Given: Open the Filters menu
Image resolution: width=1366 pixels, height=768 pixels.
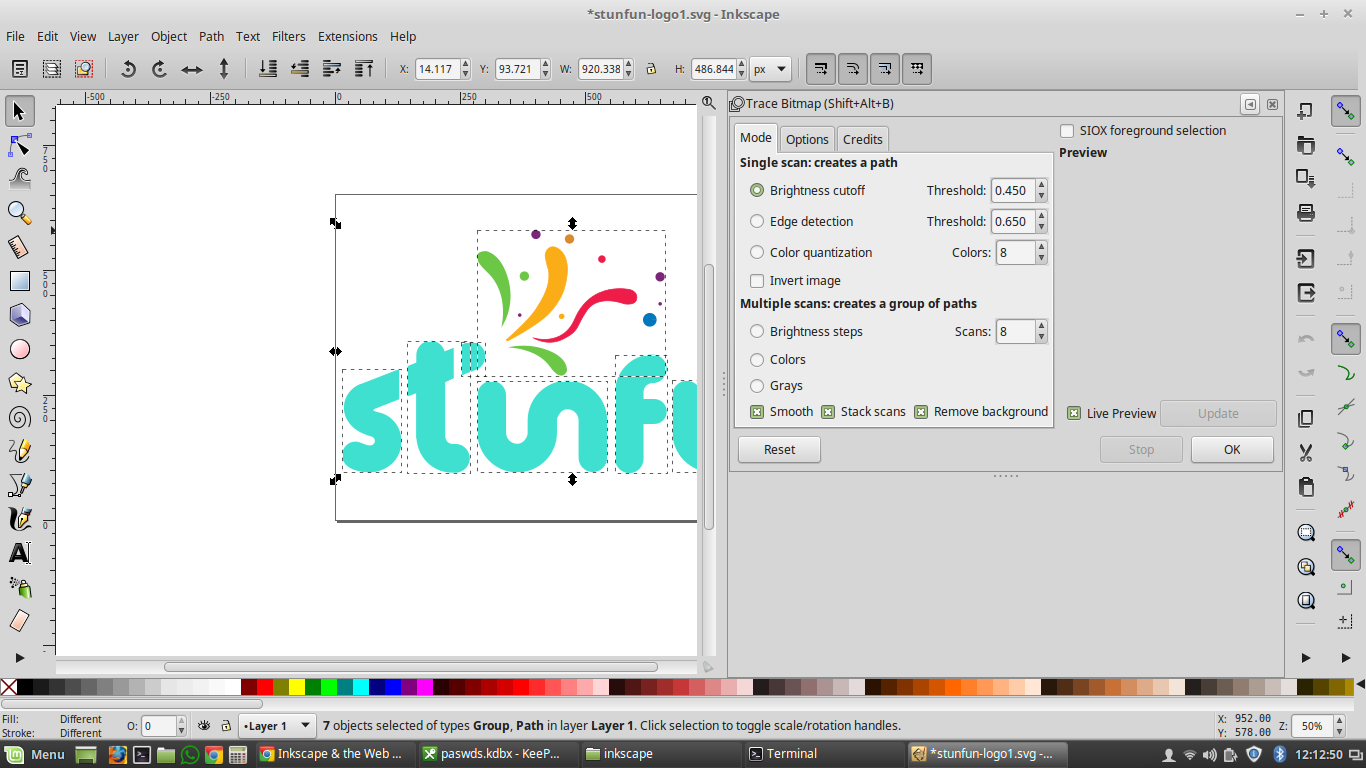Looking at the screenshot, I should [288, 36].
